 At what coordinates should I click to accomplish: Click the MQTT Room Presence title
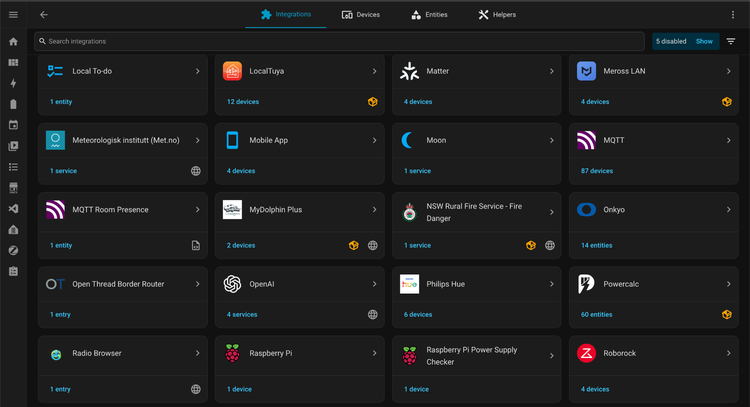(110, 209)
